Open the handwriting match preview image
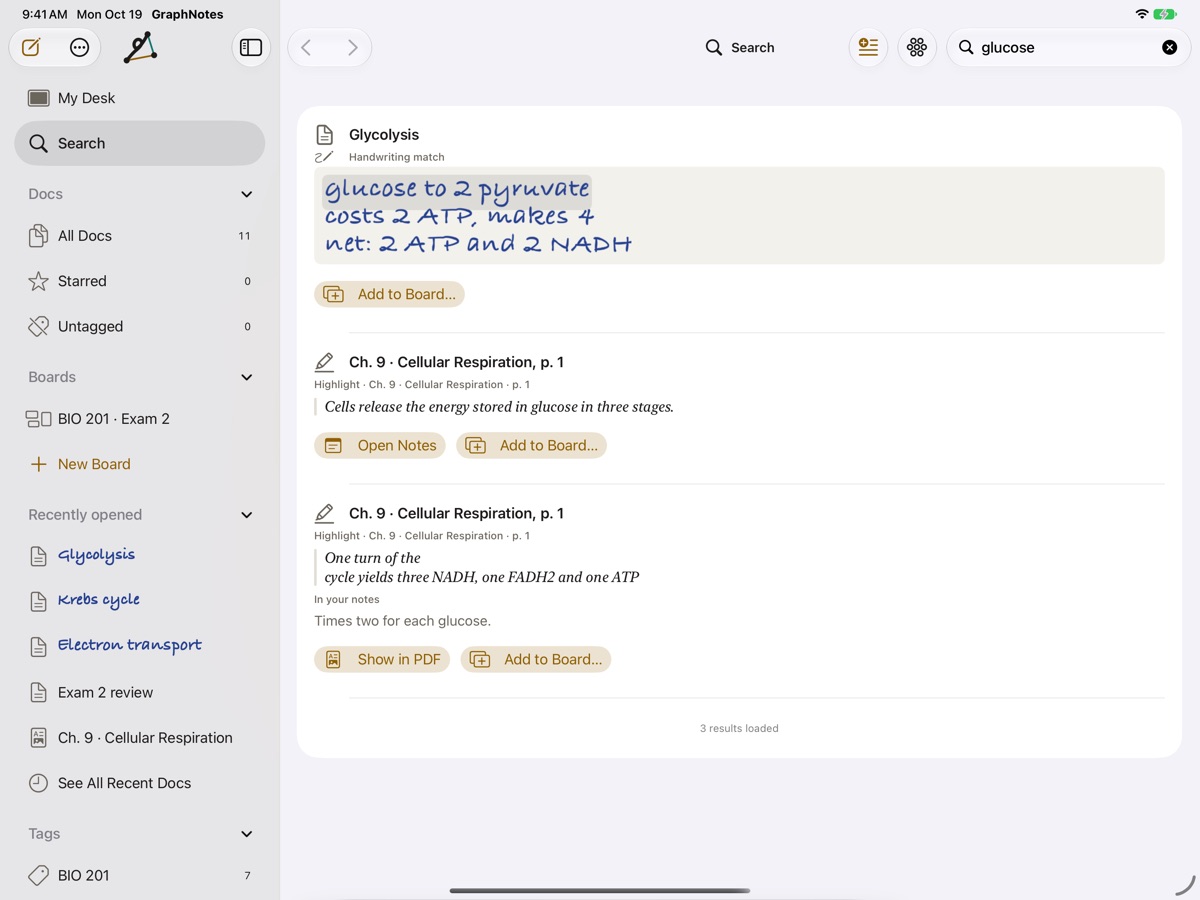The image size is (1200, 900). 739,216
